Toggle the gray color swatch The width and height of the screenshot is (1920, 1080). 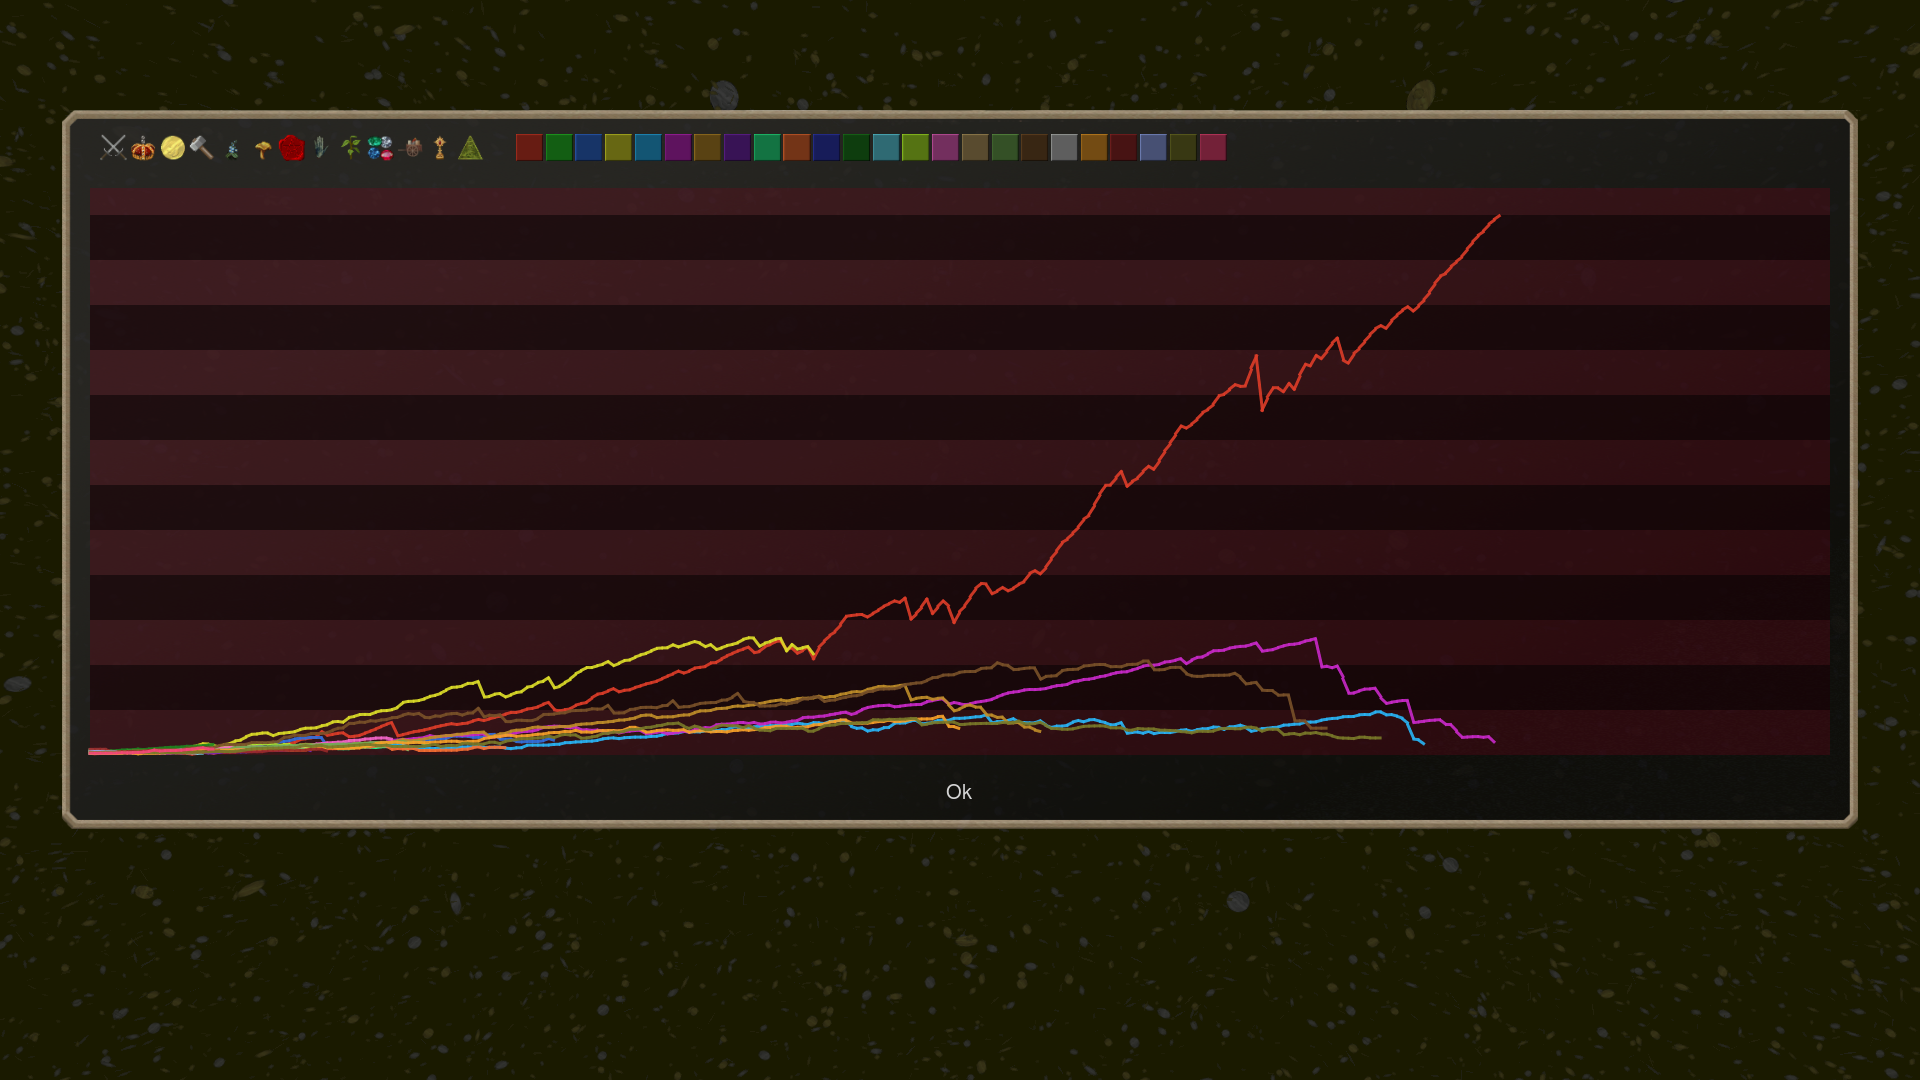coord(1064,147)
